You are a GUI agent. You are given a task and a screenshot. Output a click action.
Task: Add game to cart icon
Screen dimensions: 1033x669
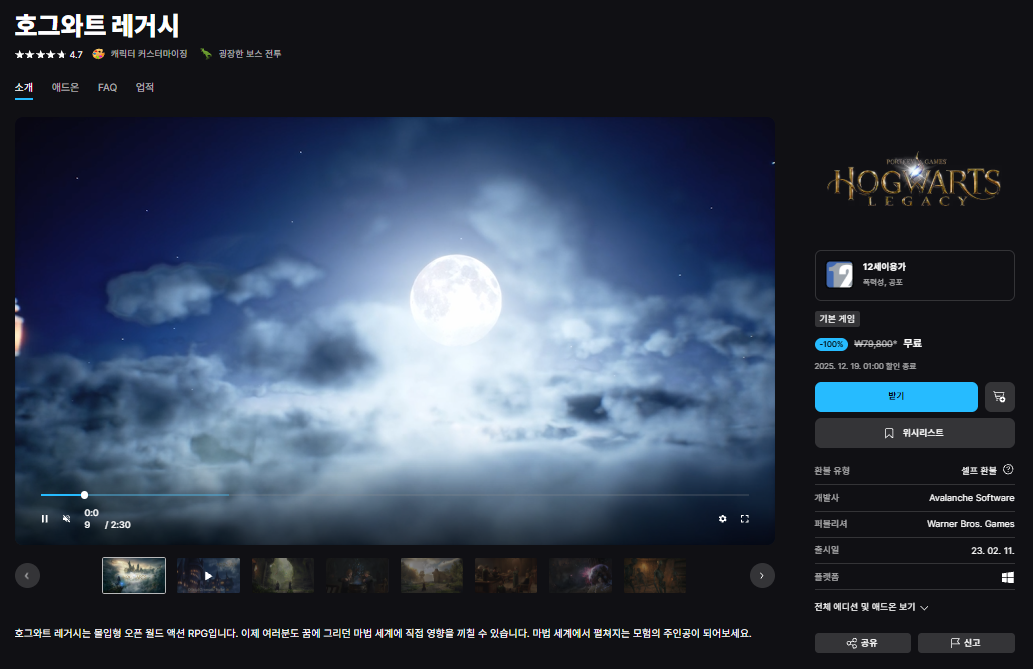tap(999, 397)
